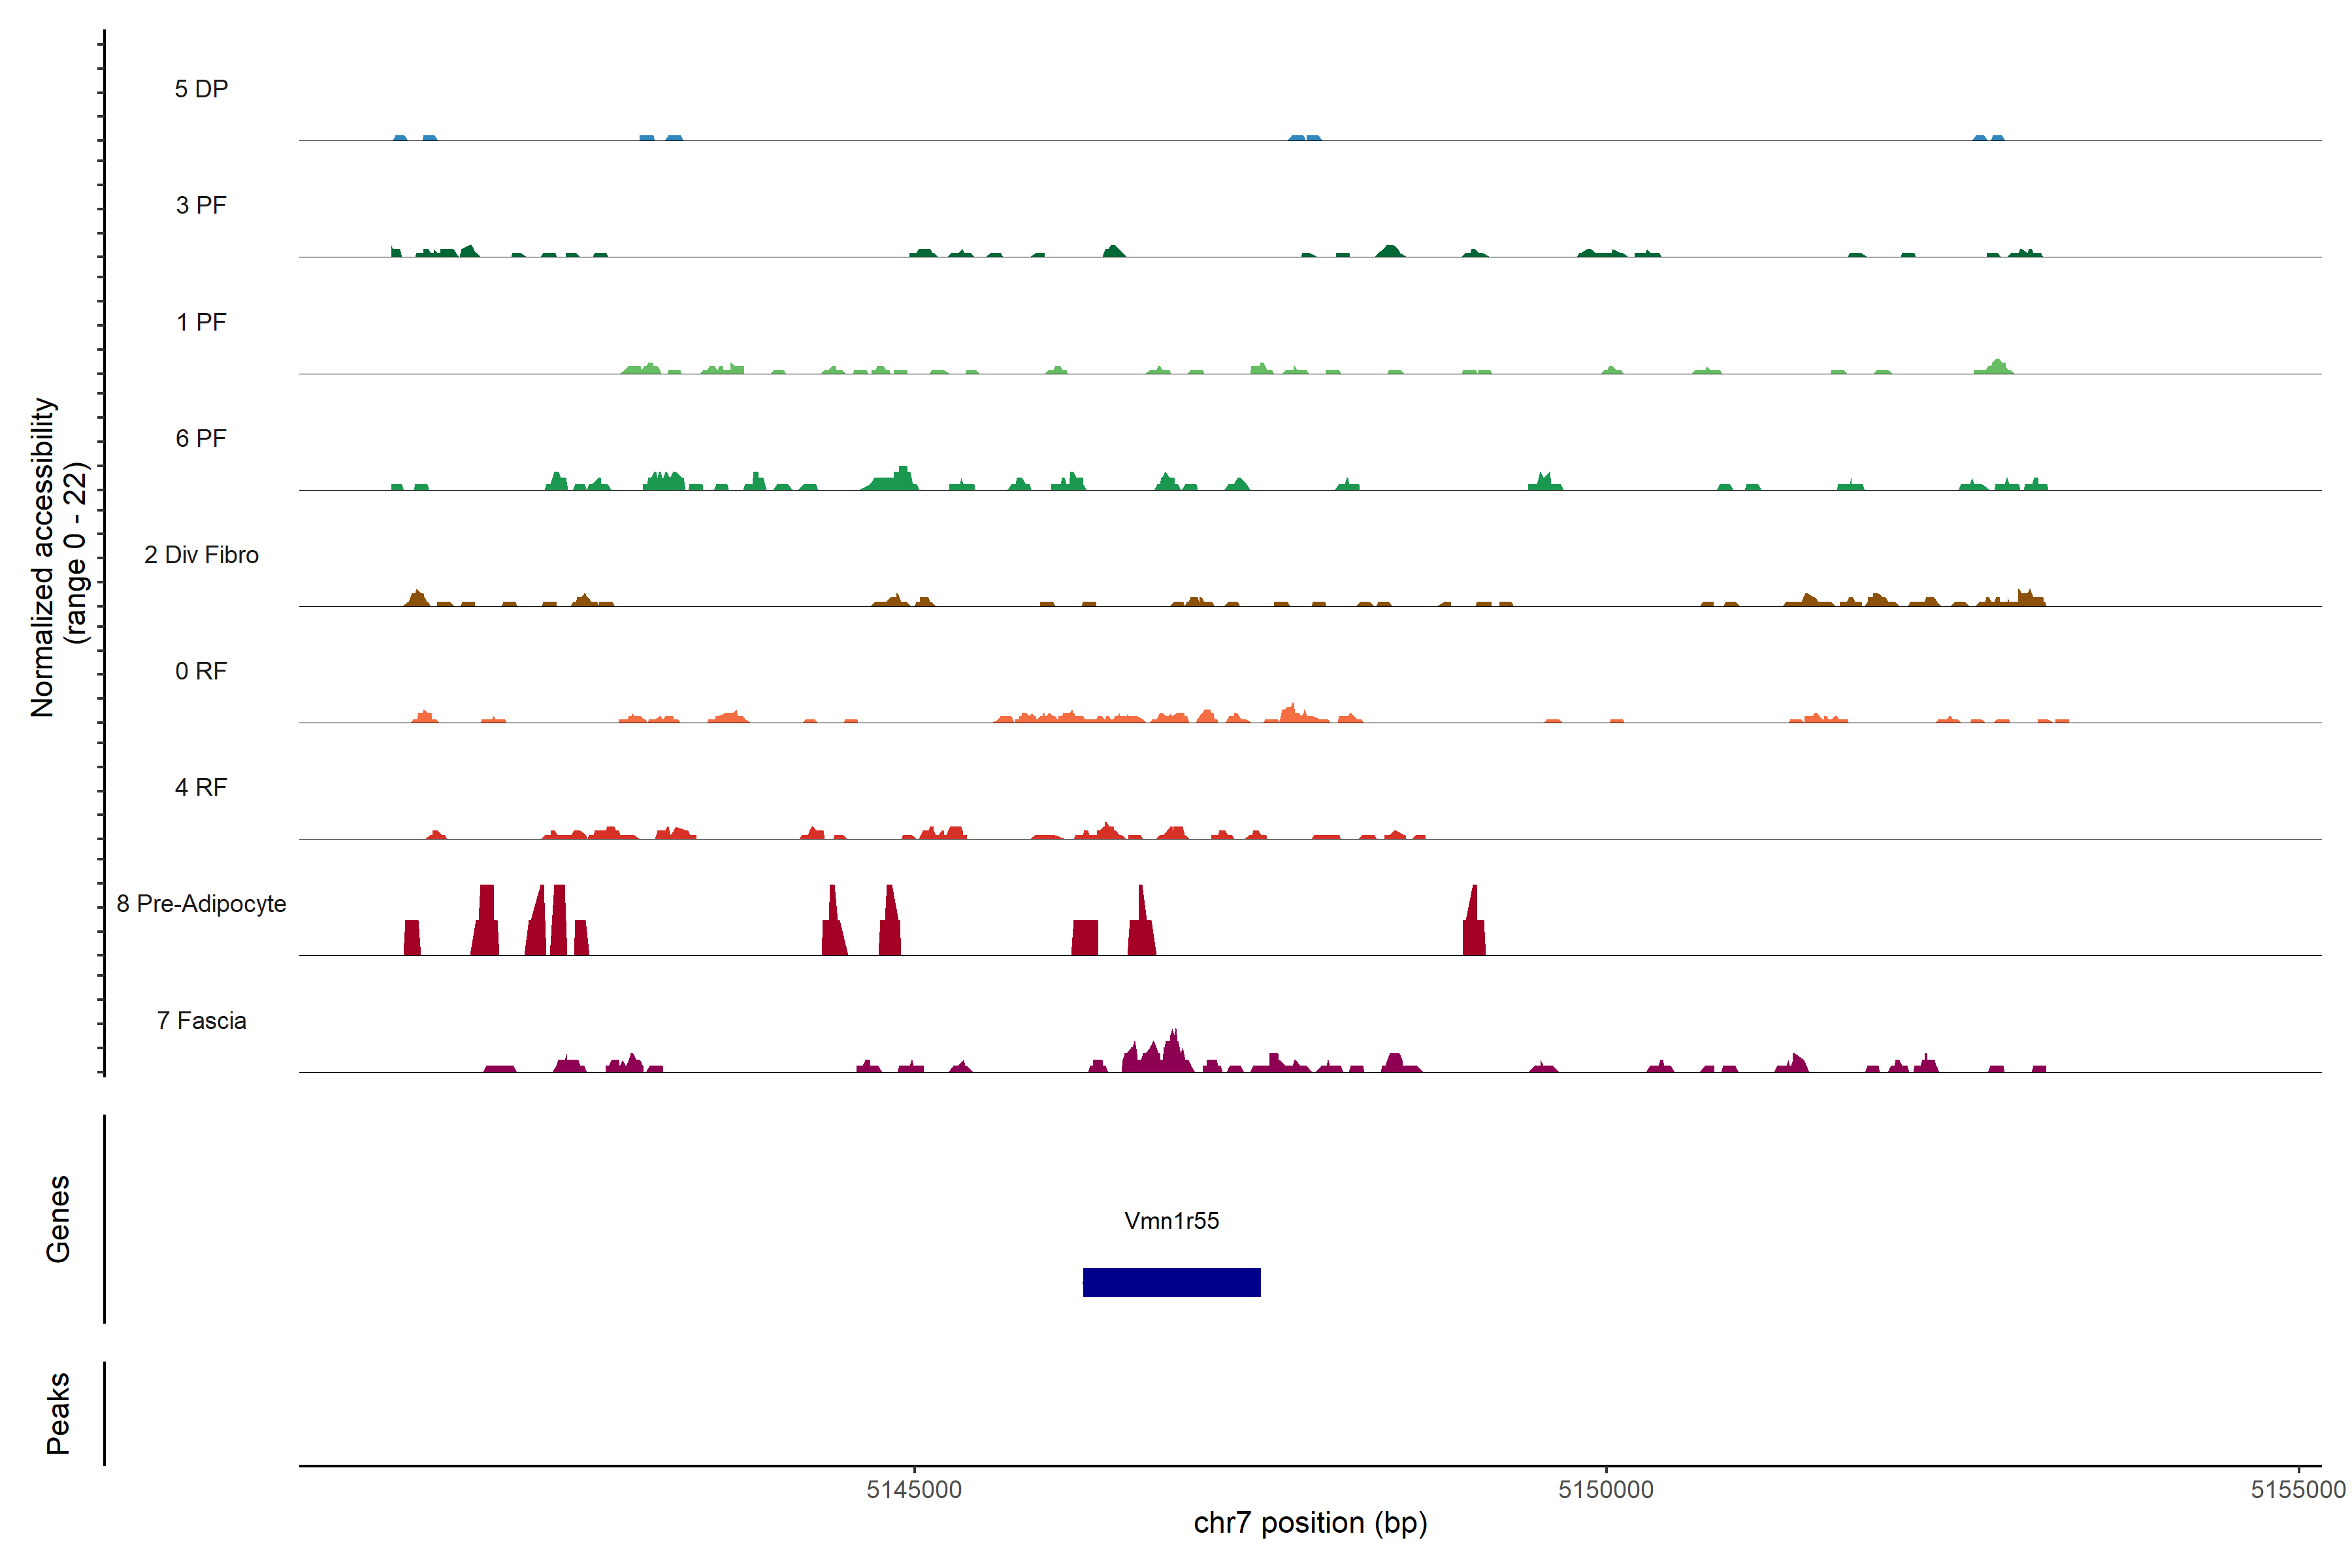Click the dark blue Vmn1r55 gene bar

click(x=1171, y=1282)
